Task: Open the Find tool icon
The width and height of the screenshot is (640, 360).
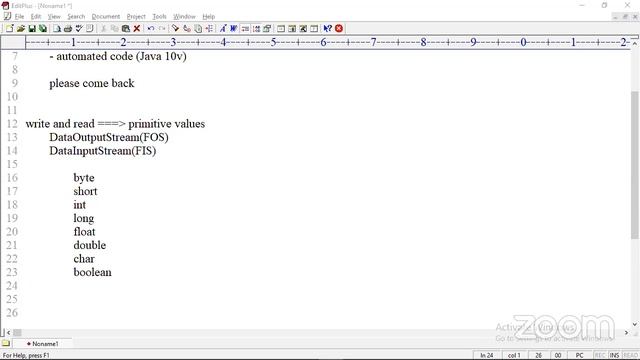Action: point(176,29)
